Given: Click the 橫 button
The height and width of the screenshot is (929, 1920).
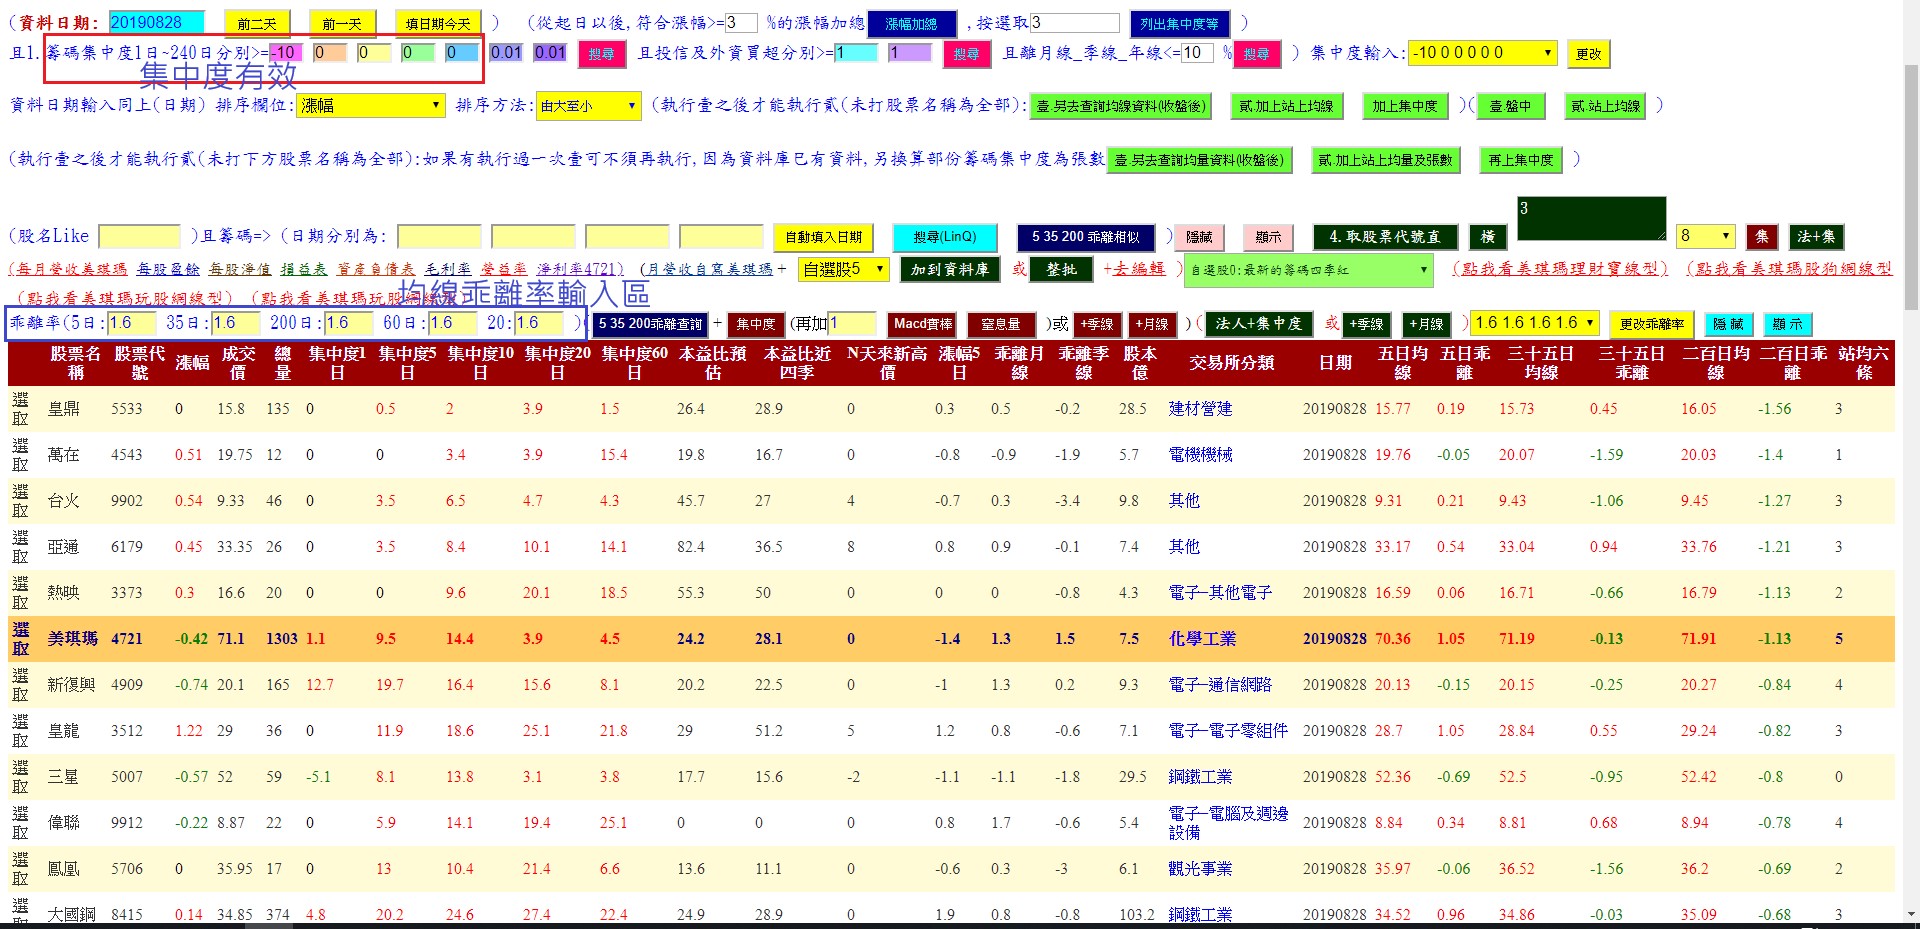Looking at the screenshot, I should point(1487,237).
